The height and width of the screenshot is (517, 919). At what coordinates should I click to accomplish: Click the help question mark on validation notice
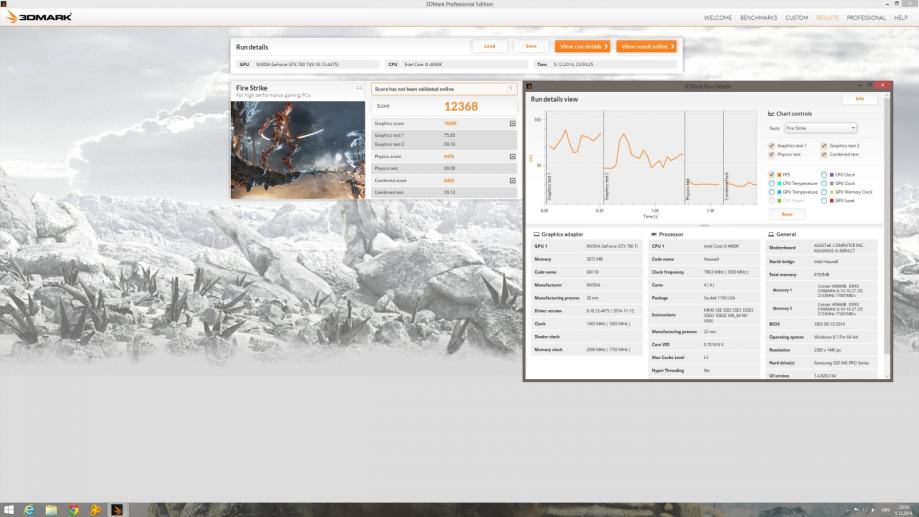click(510, 89)
